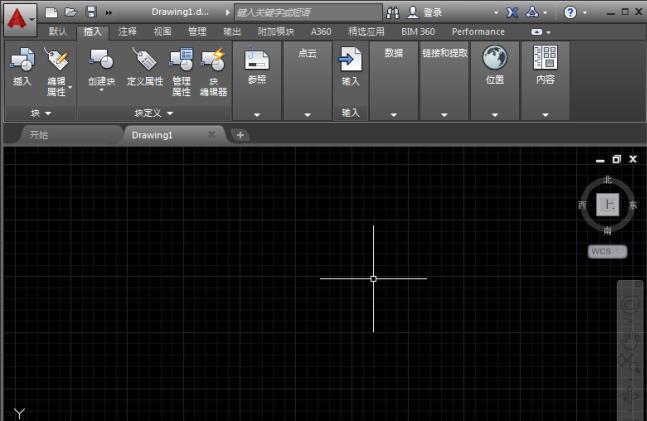Open the A360 ribbon tab
Image resolution: width=647 pixels, height=421 pixels.
[321, 32]
